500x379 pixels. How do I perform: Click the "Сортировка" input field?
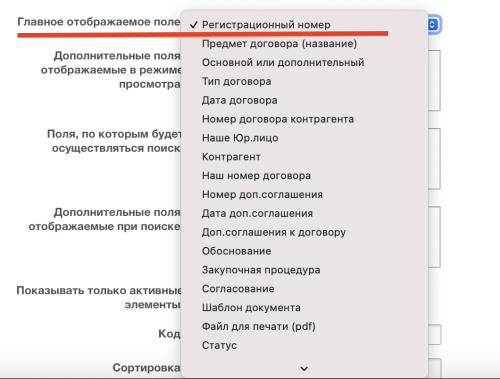tap(434, 368)
